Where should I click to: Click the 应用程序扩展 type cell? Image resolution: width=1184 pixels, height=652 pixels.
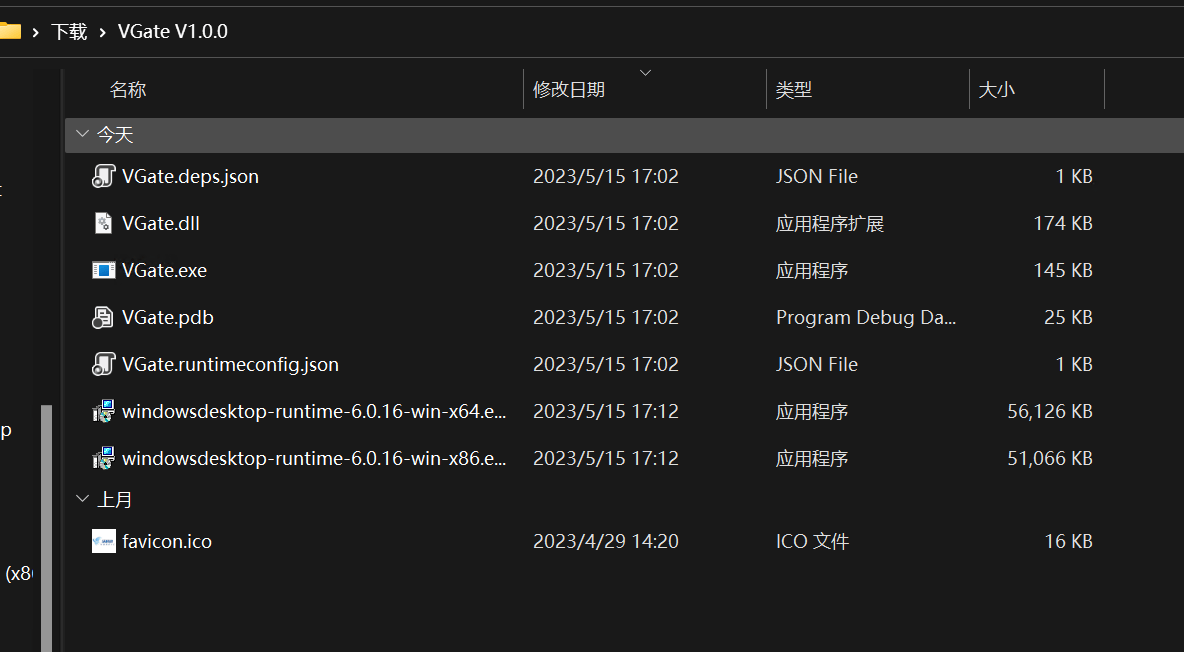tap(830, 224)
